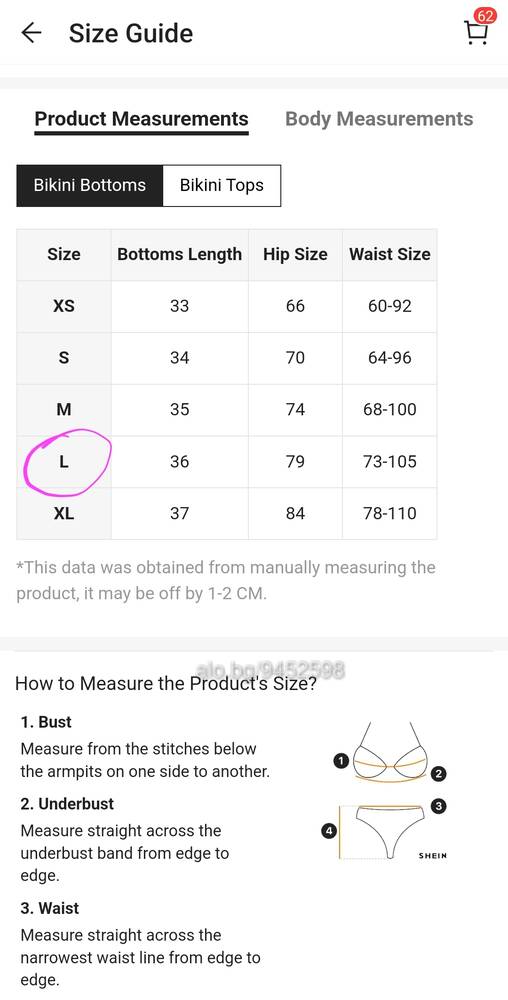508x1000 pixels.
Task: Tap the bikini top measurement diagram
Action: coord(390,752)
